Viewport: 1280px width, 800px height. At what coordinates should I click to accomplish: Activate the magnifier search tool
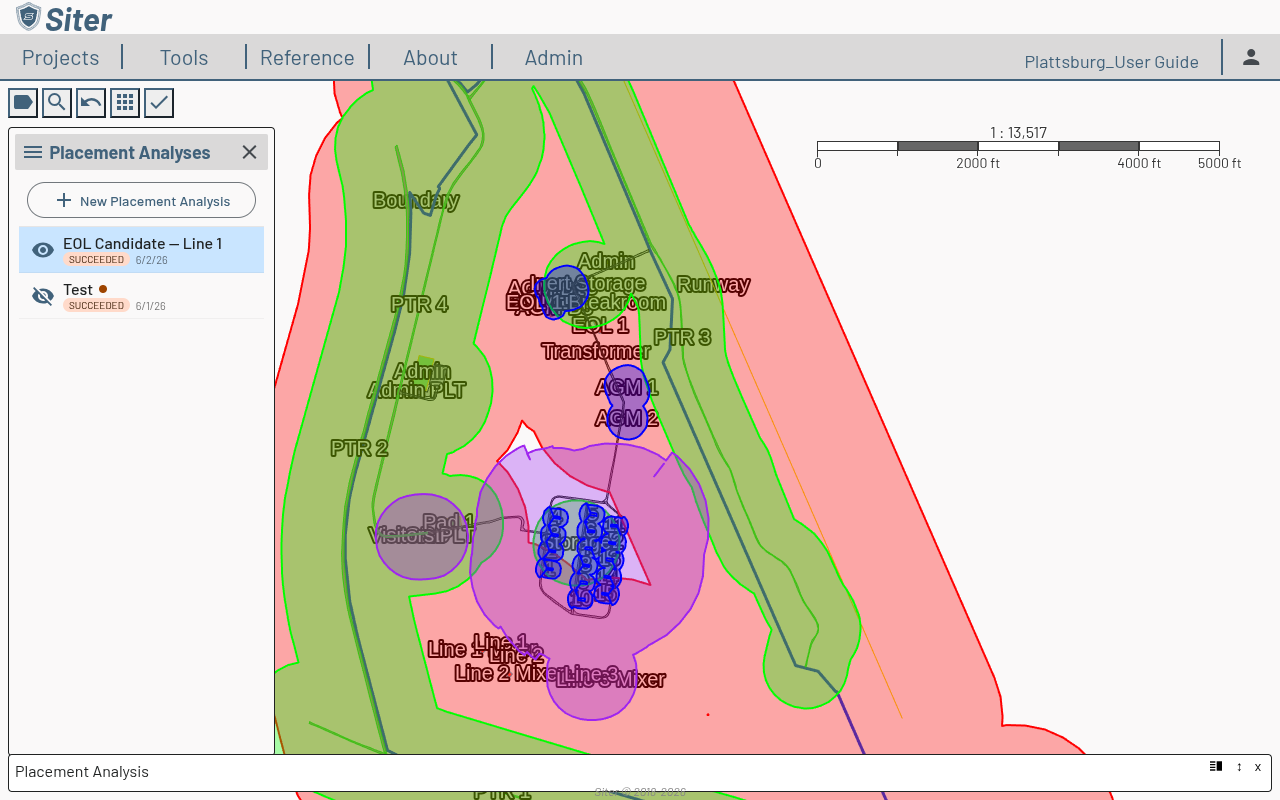click(57, 102)
